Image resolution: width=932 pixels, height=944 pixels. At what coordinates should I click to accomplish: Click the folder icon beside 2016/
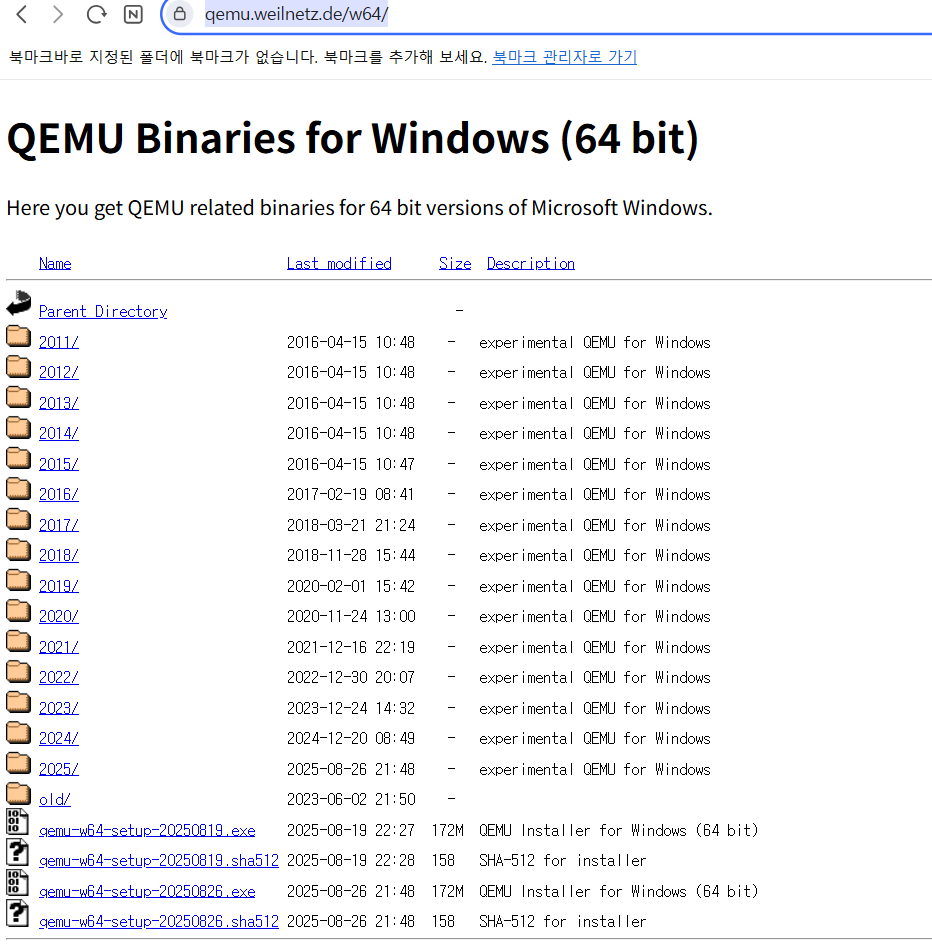click(19, 488)
